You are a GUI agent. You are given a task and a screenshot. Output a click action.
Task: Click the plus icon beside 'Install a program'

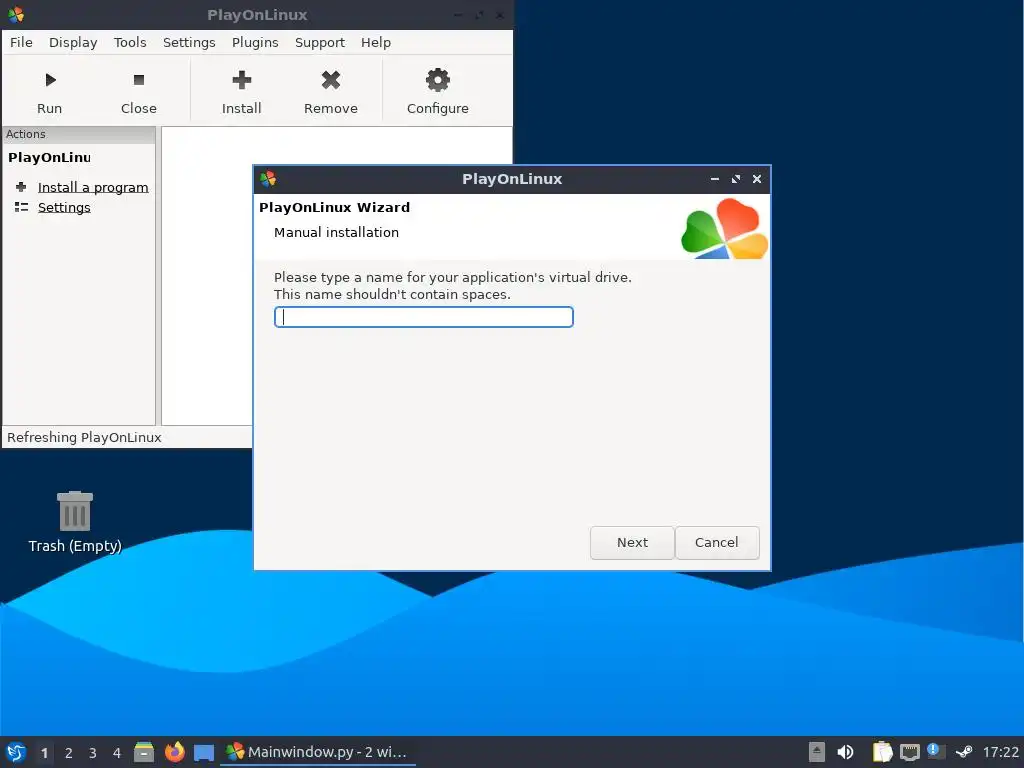pyautogui.click(x=21, y=187)
